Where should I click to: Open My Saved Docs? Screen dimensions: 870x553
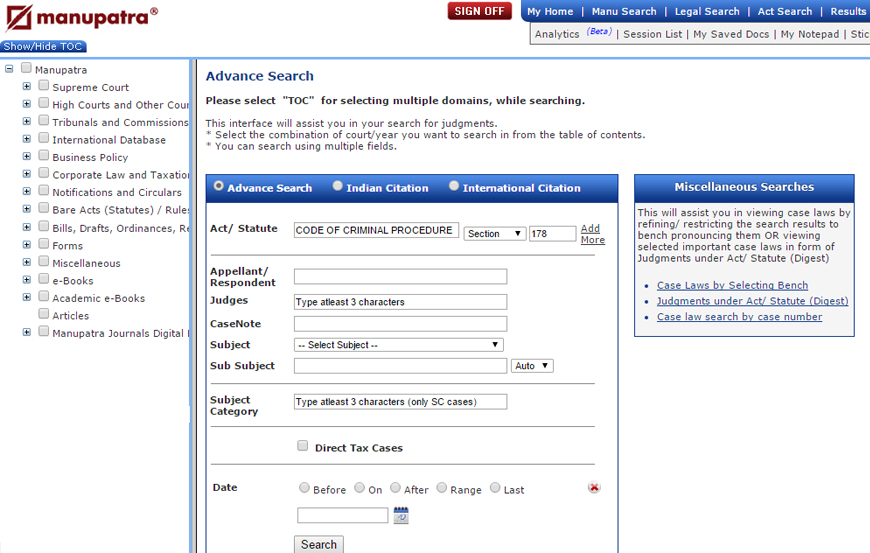tap(731, 34)
